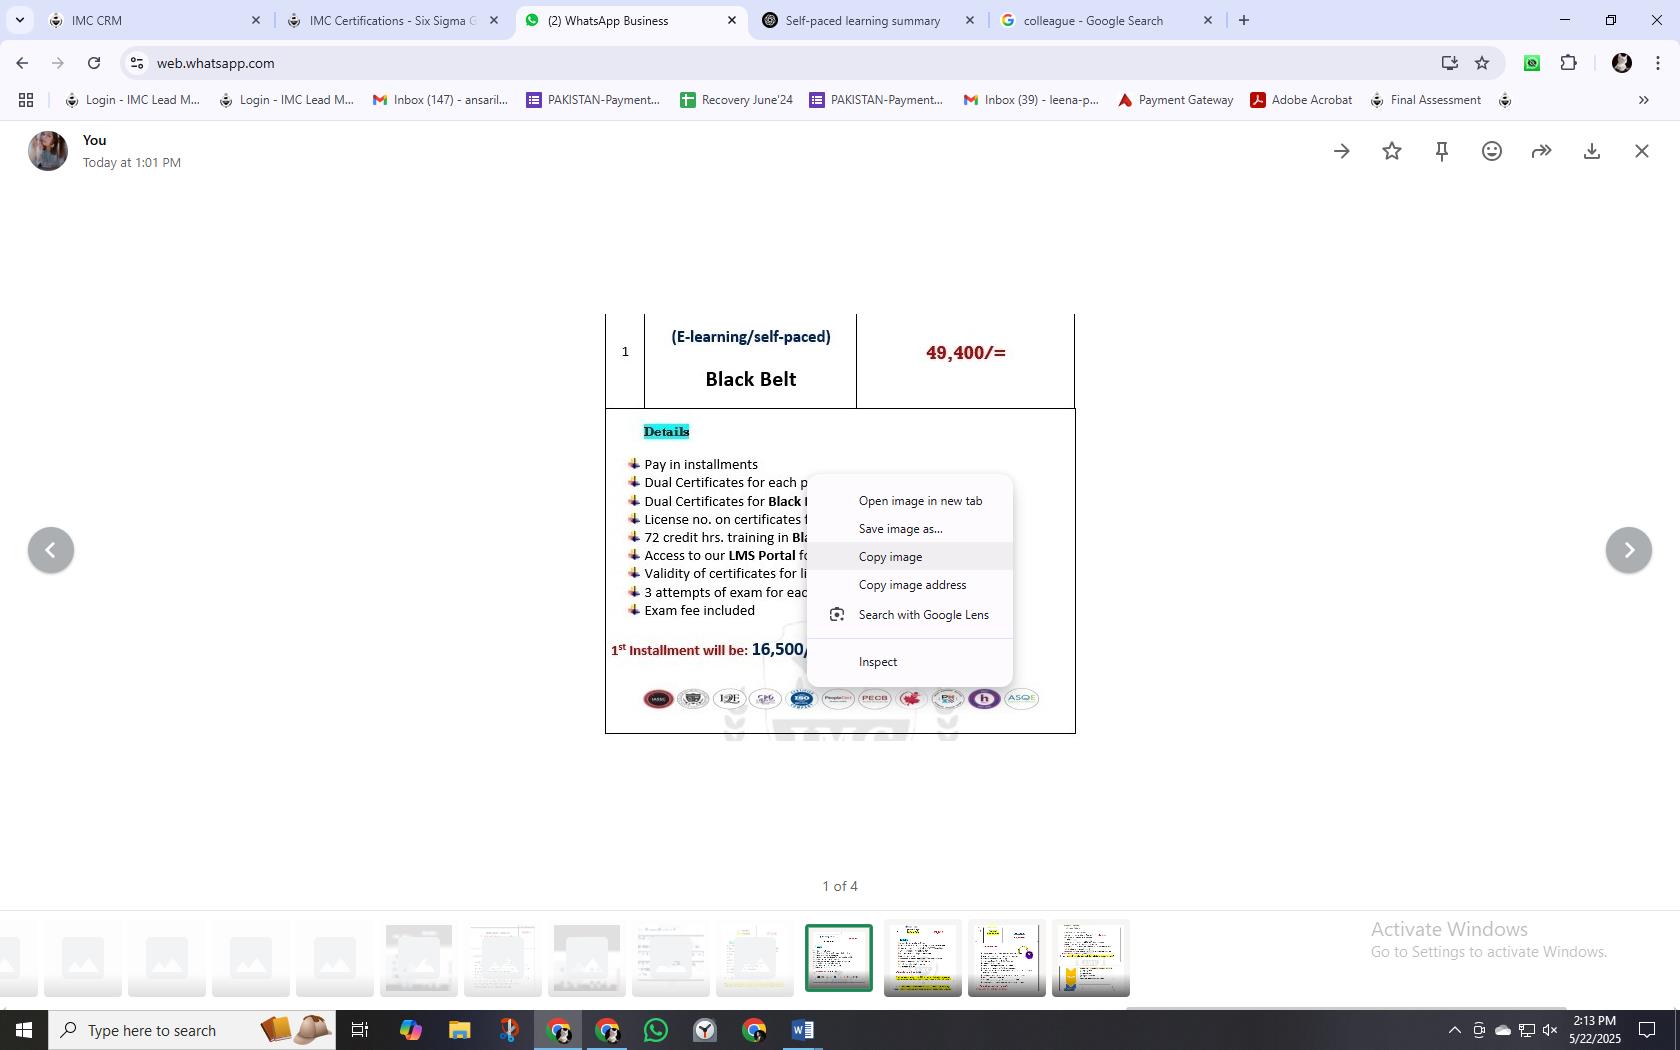
Task: Open Task View on the taskbar
Action: 360,1030
